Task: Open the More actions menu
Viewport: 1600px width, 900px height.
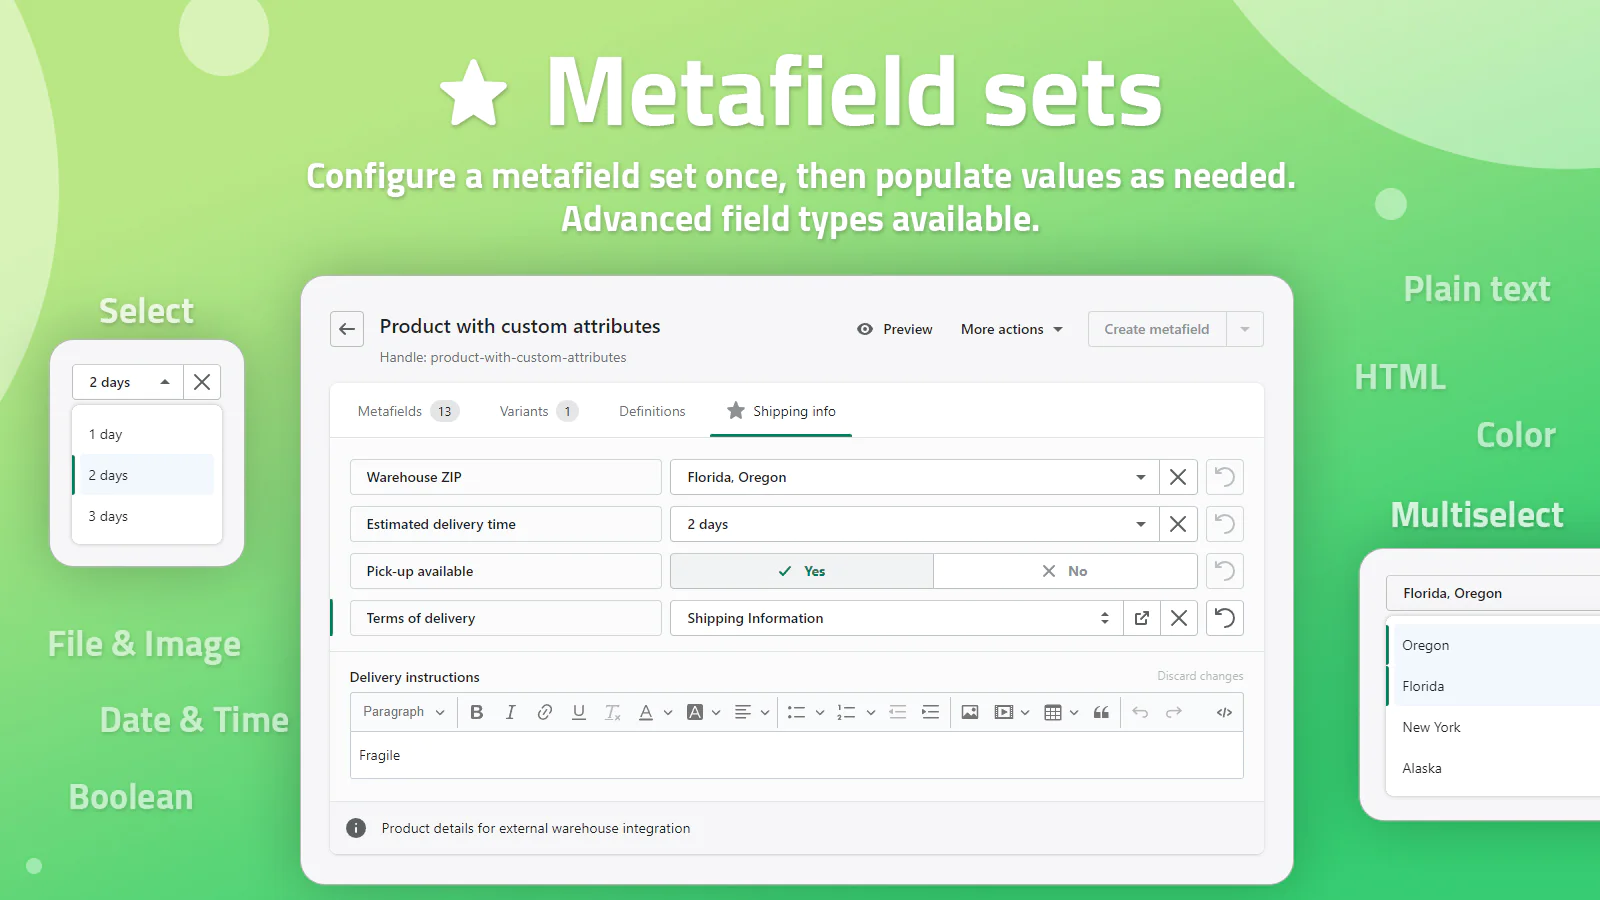Action: click(x=1011, y=329)
